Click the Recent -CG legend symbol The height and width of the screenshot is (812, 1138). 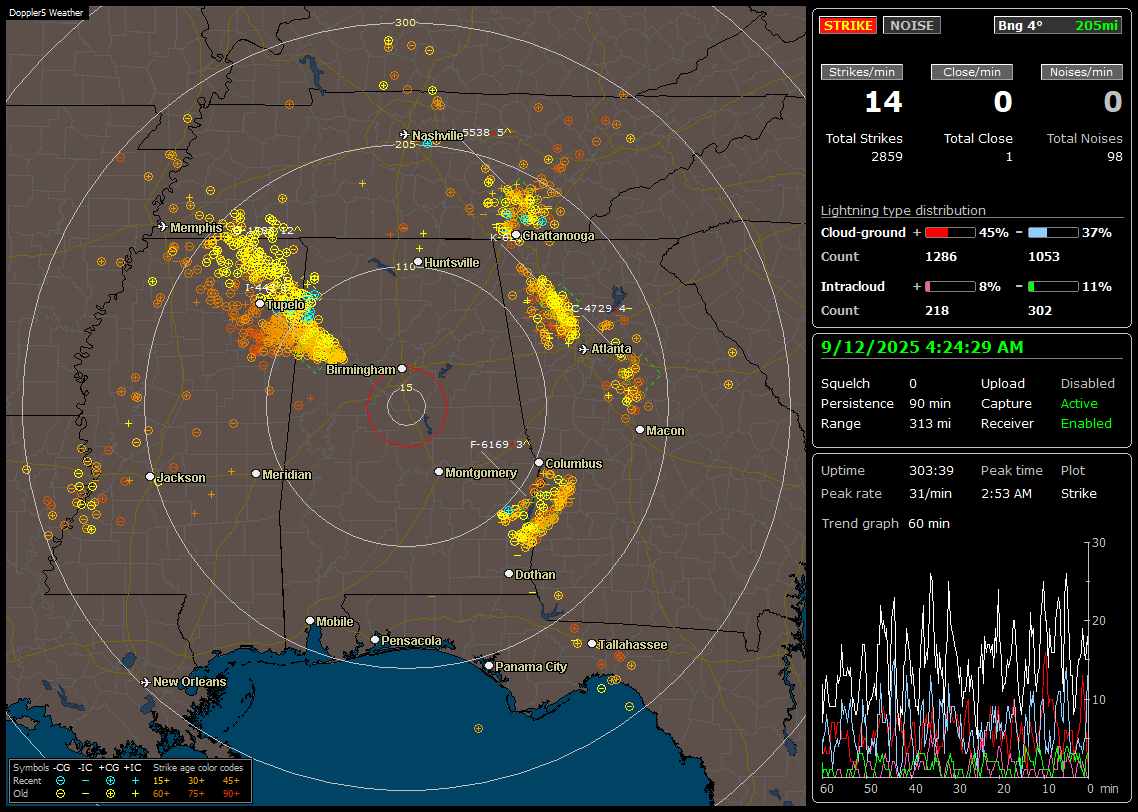(x=60, y=781)
